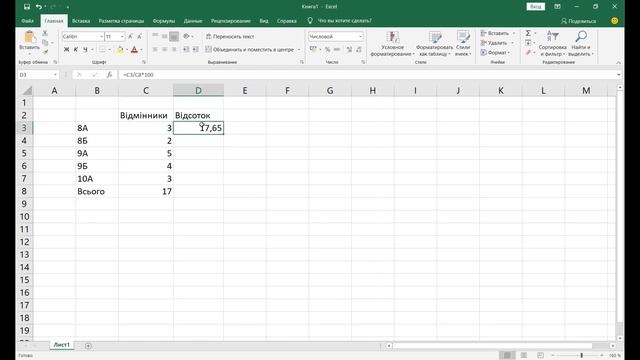This screenshot has height=360, width=640.
Task: Switch to Normal view in status bar
Action: 507,356
